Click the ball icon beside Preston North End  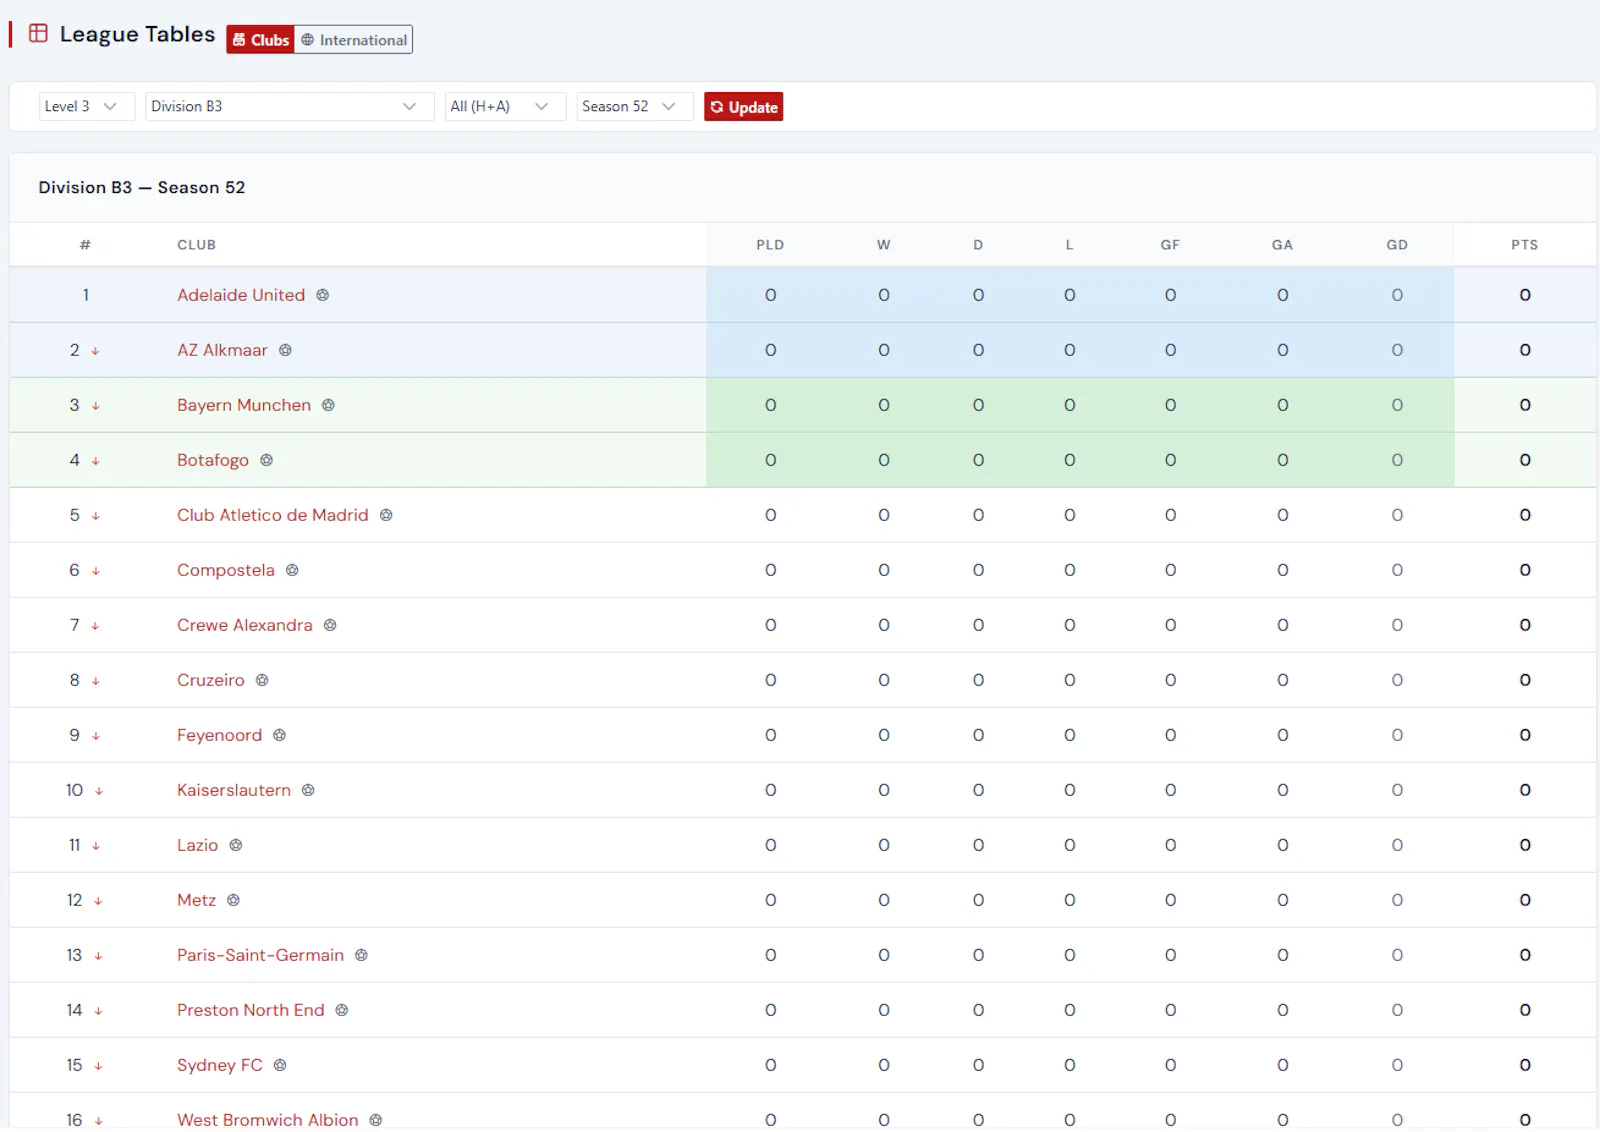pyautogui.click(x=342, y=1010)
